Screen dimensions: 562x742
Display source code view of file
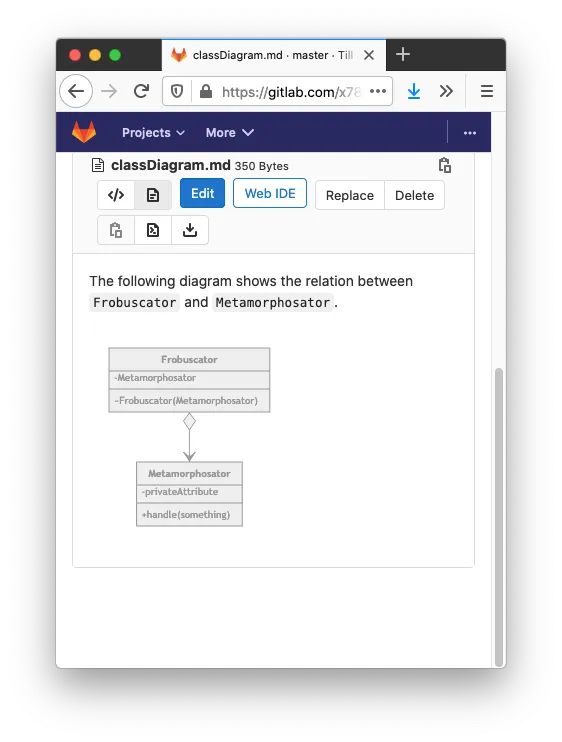tap(116, 195)
